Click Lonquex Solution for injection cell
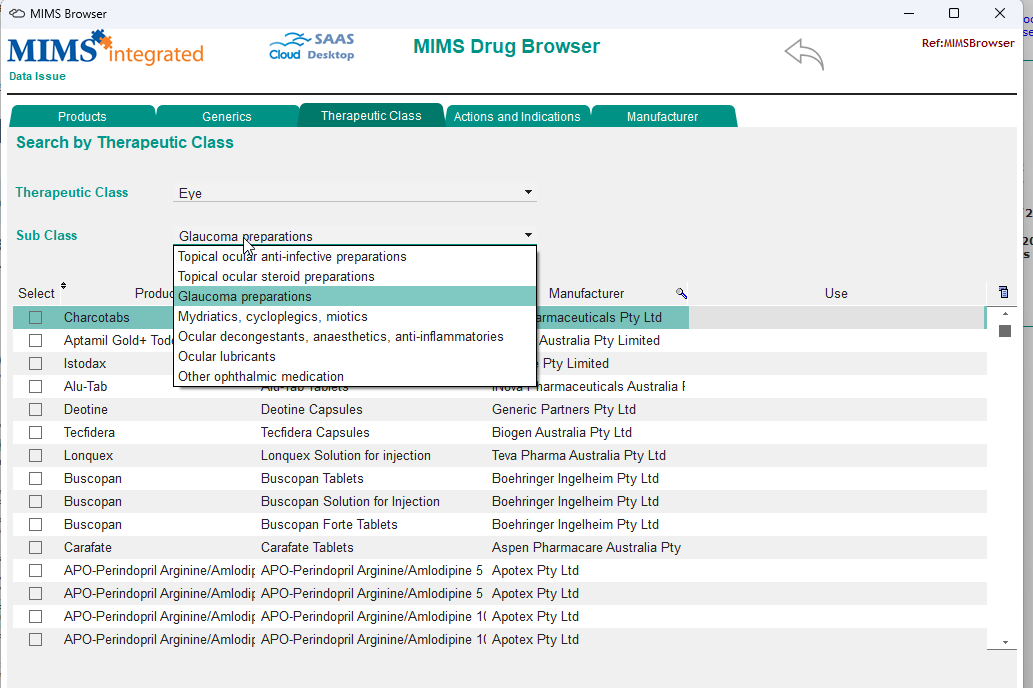 coord(346,456)
